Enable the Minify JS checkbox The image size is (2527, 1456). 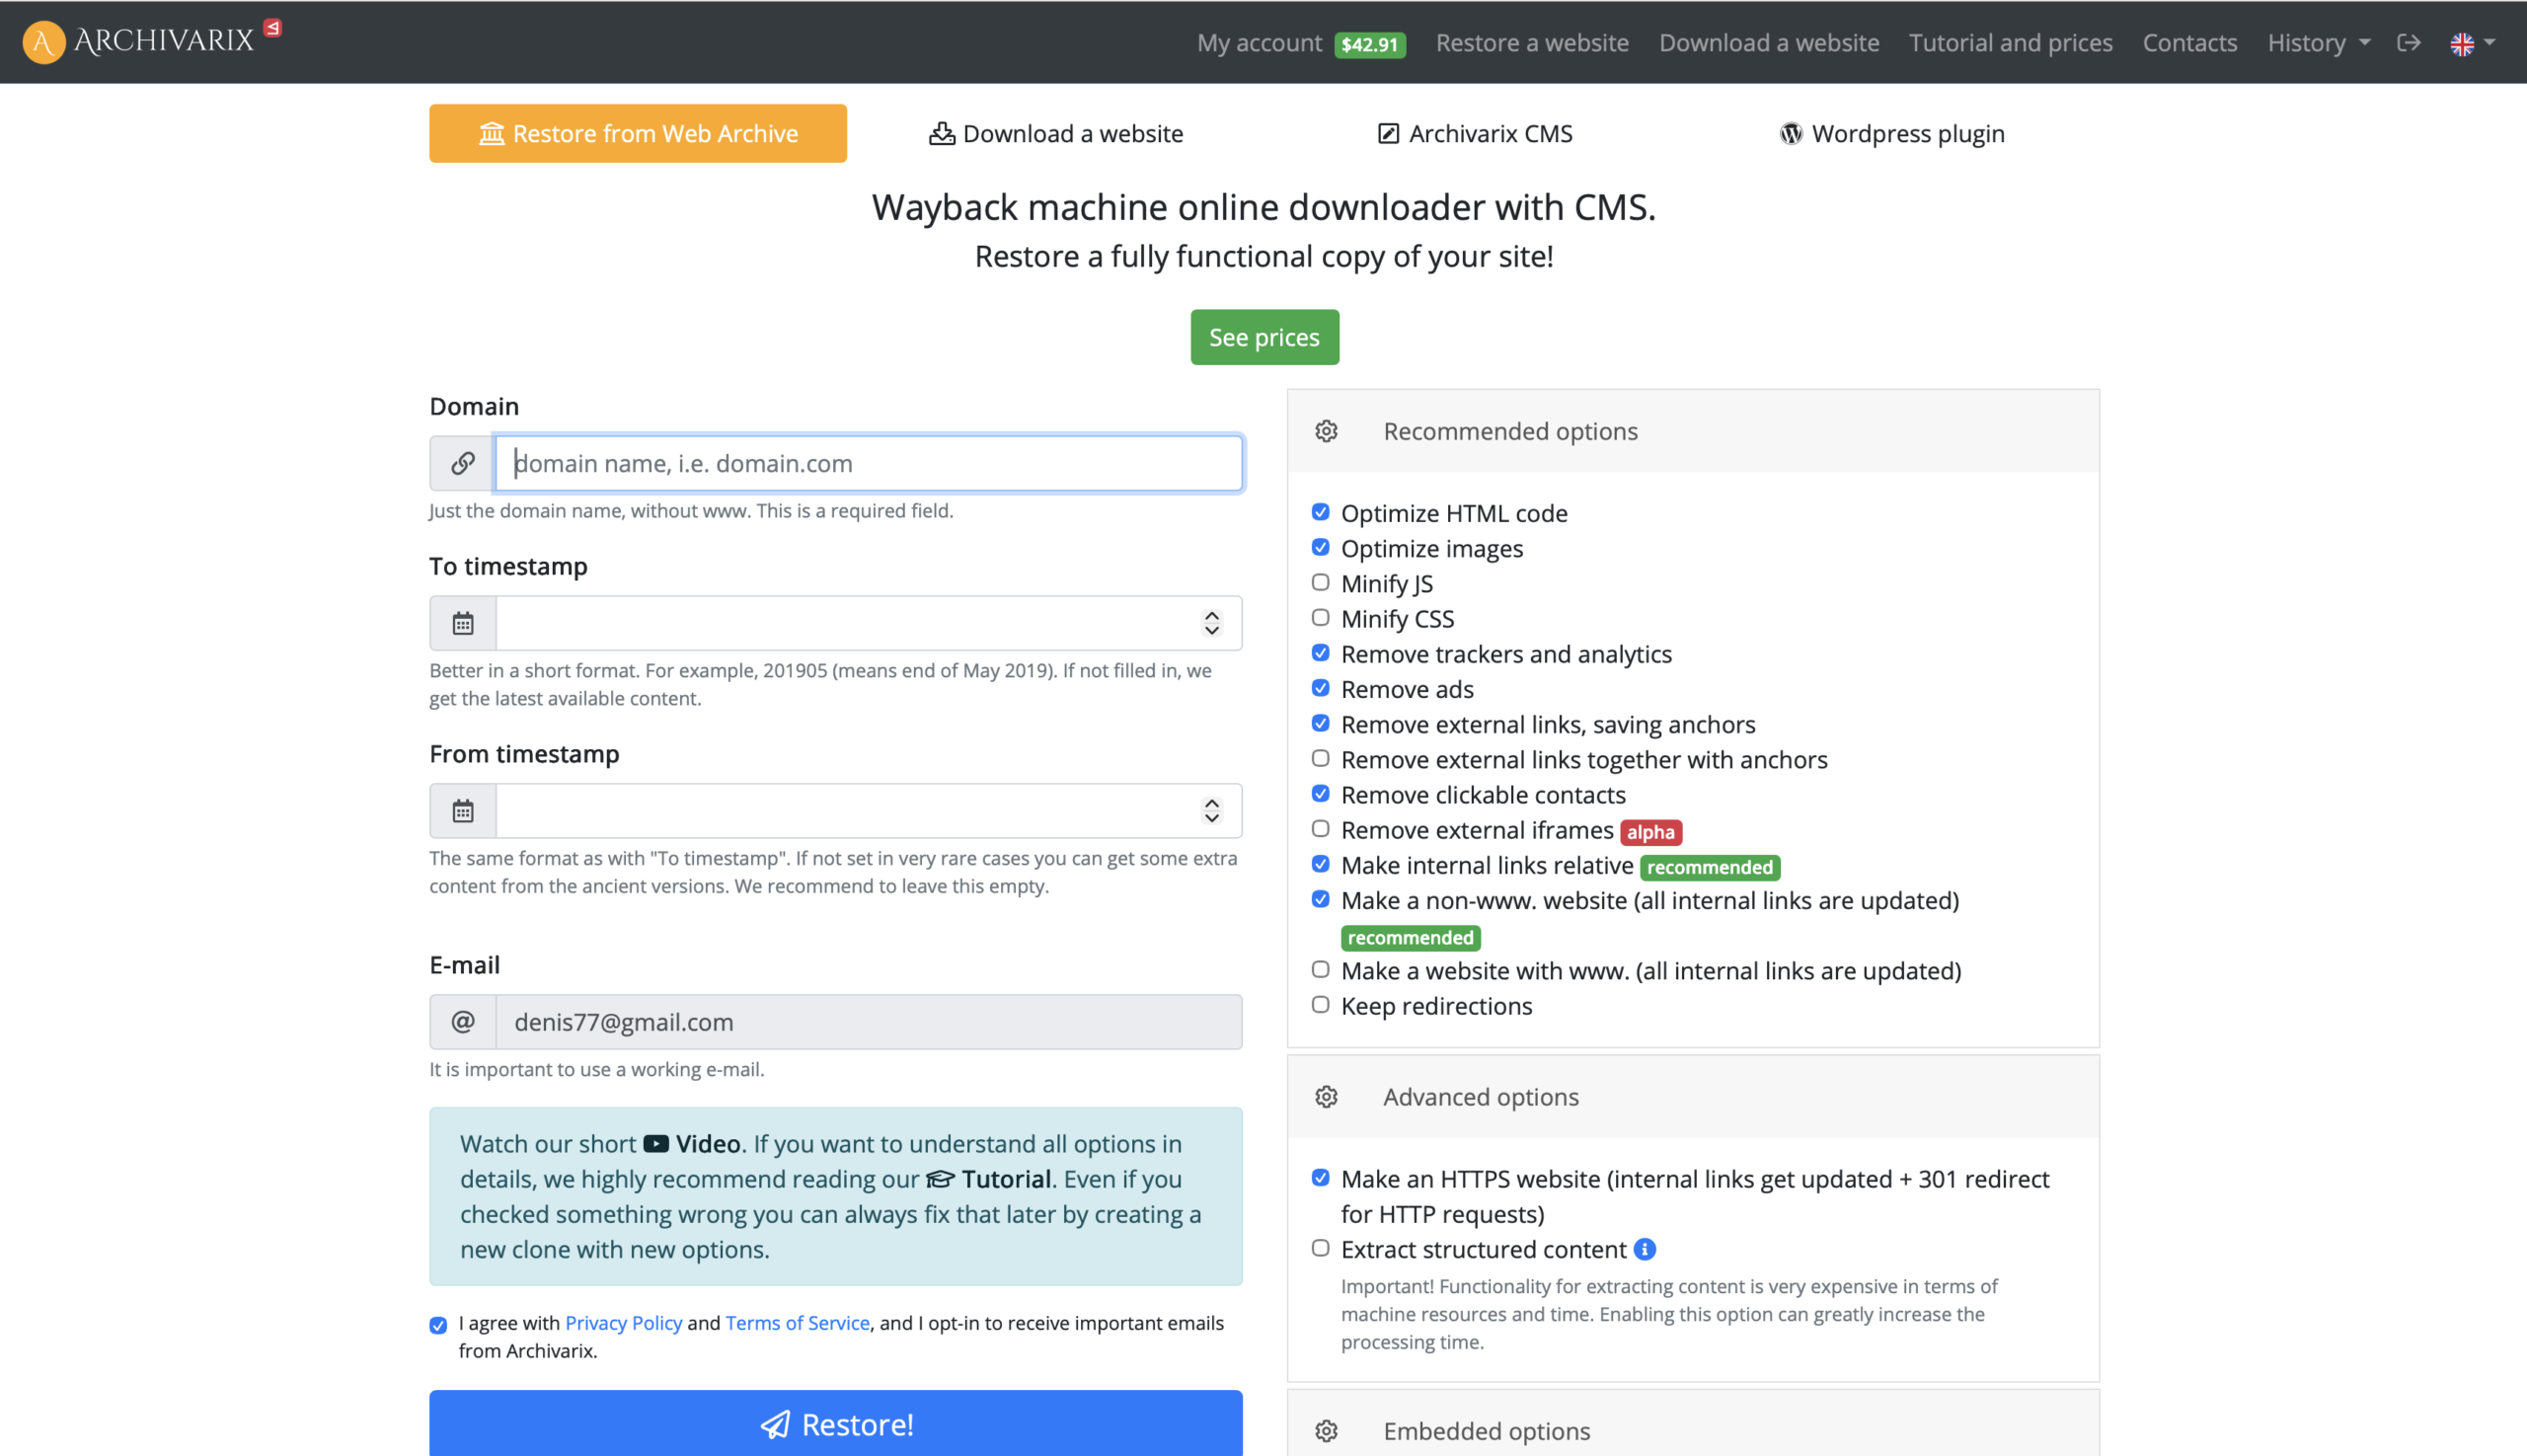coord(1320,583)
